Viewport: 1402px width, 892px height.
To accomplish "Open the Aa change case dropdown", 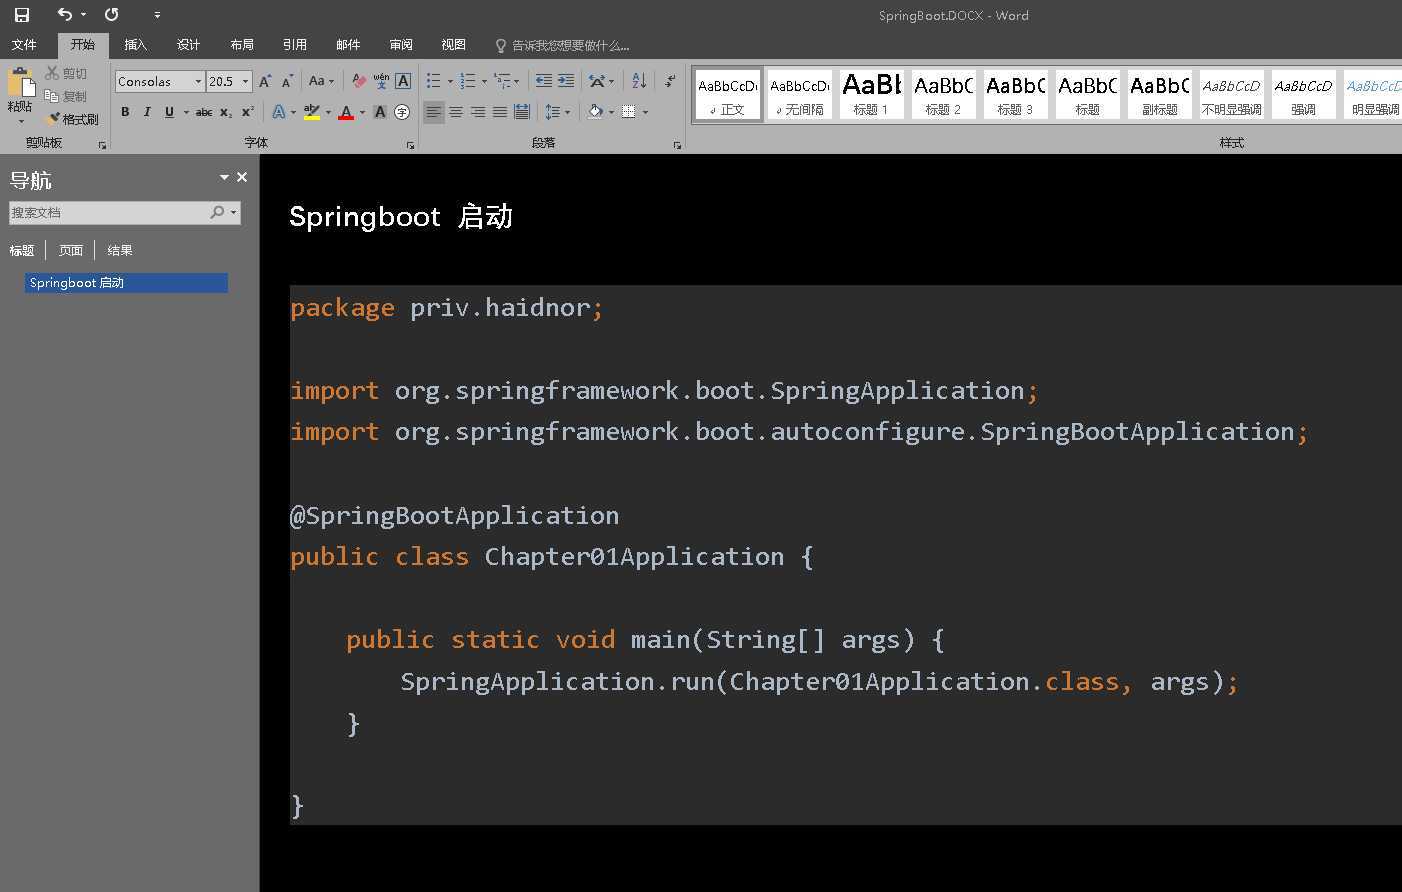I will coord(320,82).
